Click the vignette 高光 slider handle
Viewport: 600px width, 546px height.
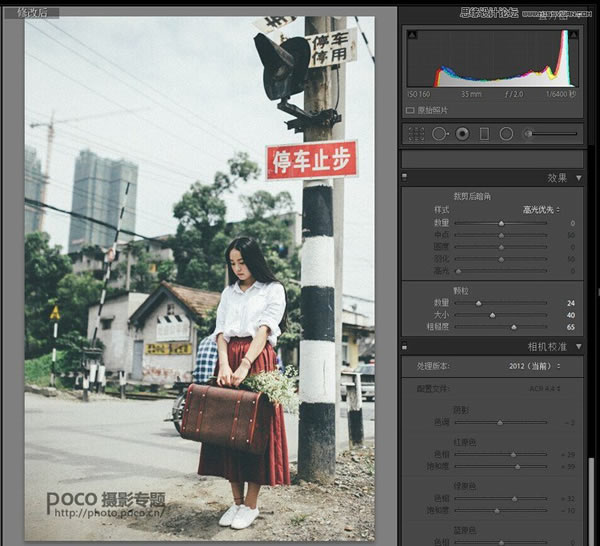[x=458, y=271]
